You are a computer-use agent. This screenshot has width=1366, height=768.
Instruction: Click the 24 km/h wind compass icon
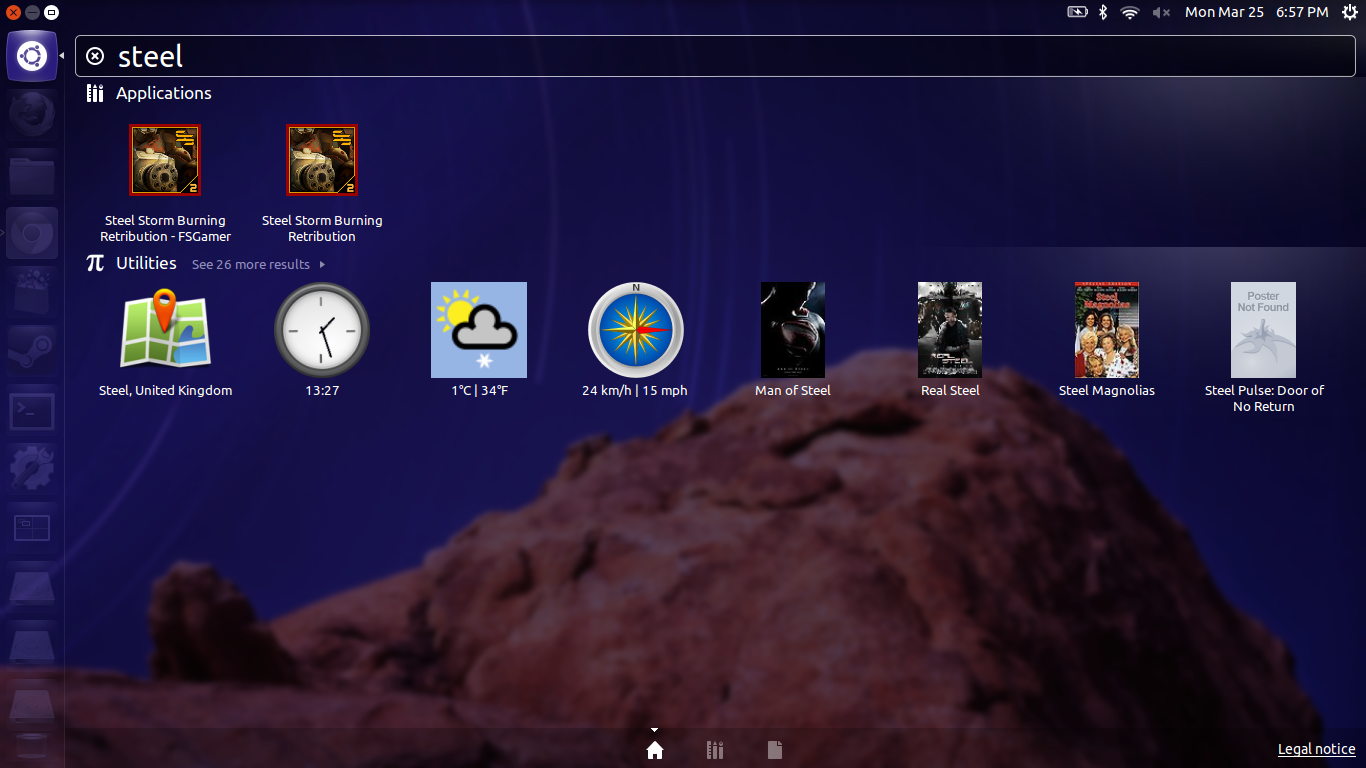(635, 330)
